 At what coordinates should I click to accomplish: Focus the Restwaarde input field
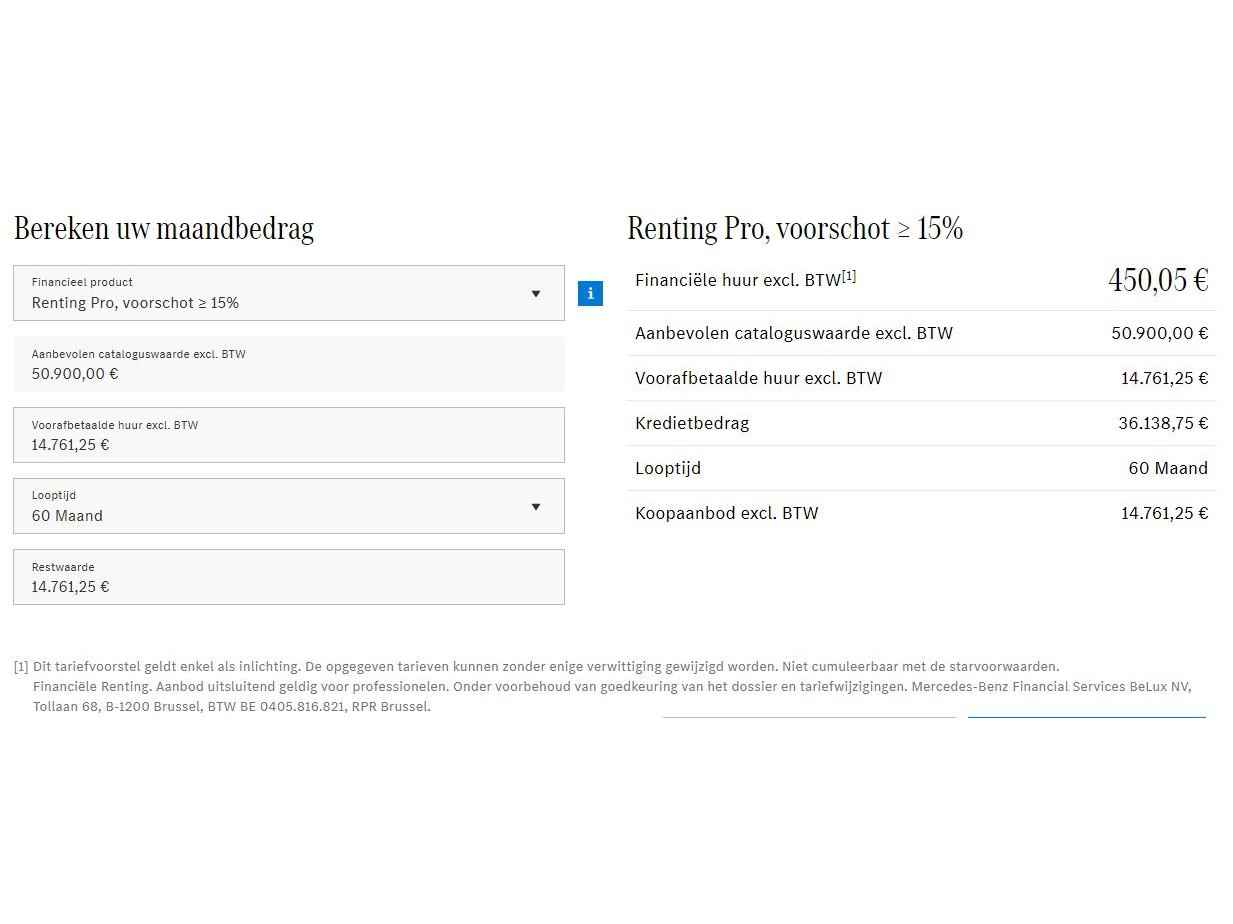pyautogui.click(x=288, y=578)
